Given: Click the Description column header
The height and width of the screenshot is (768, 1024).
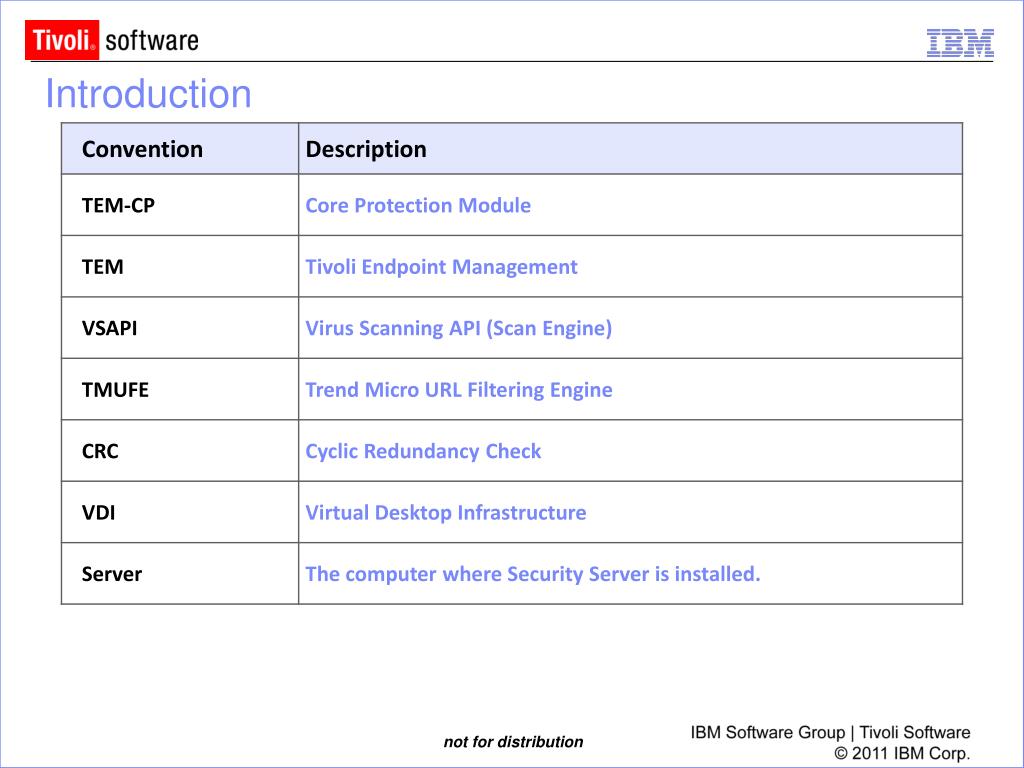Looking at the screenshot, I should tap(630, 149).
